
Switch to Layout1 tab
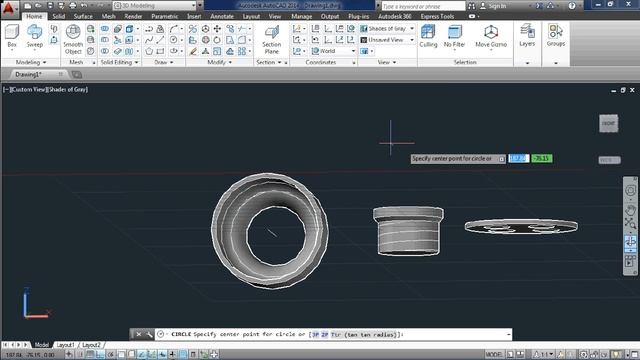point(65,345)
